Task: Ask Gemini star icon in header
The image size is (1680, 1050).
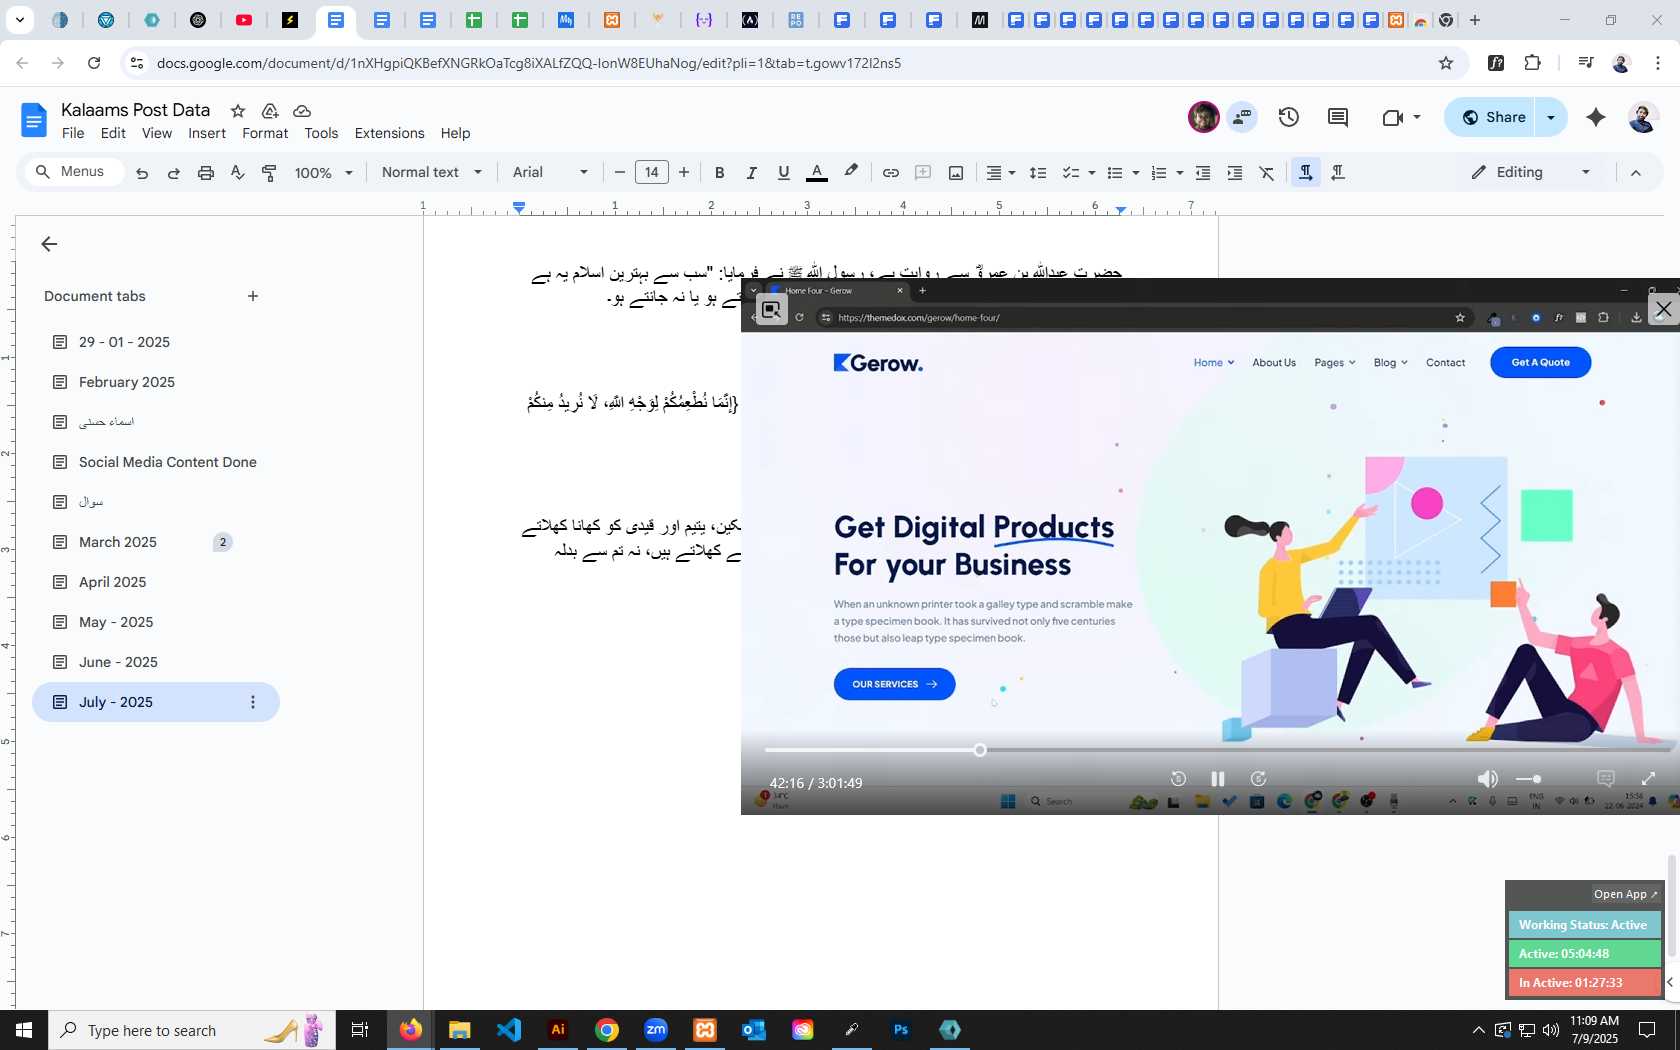Action: click(x=1596, y=117)
